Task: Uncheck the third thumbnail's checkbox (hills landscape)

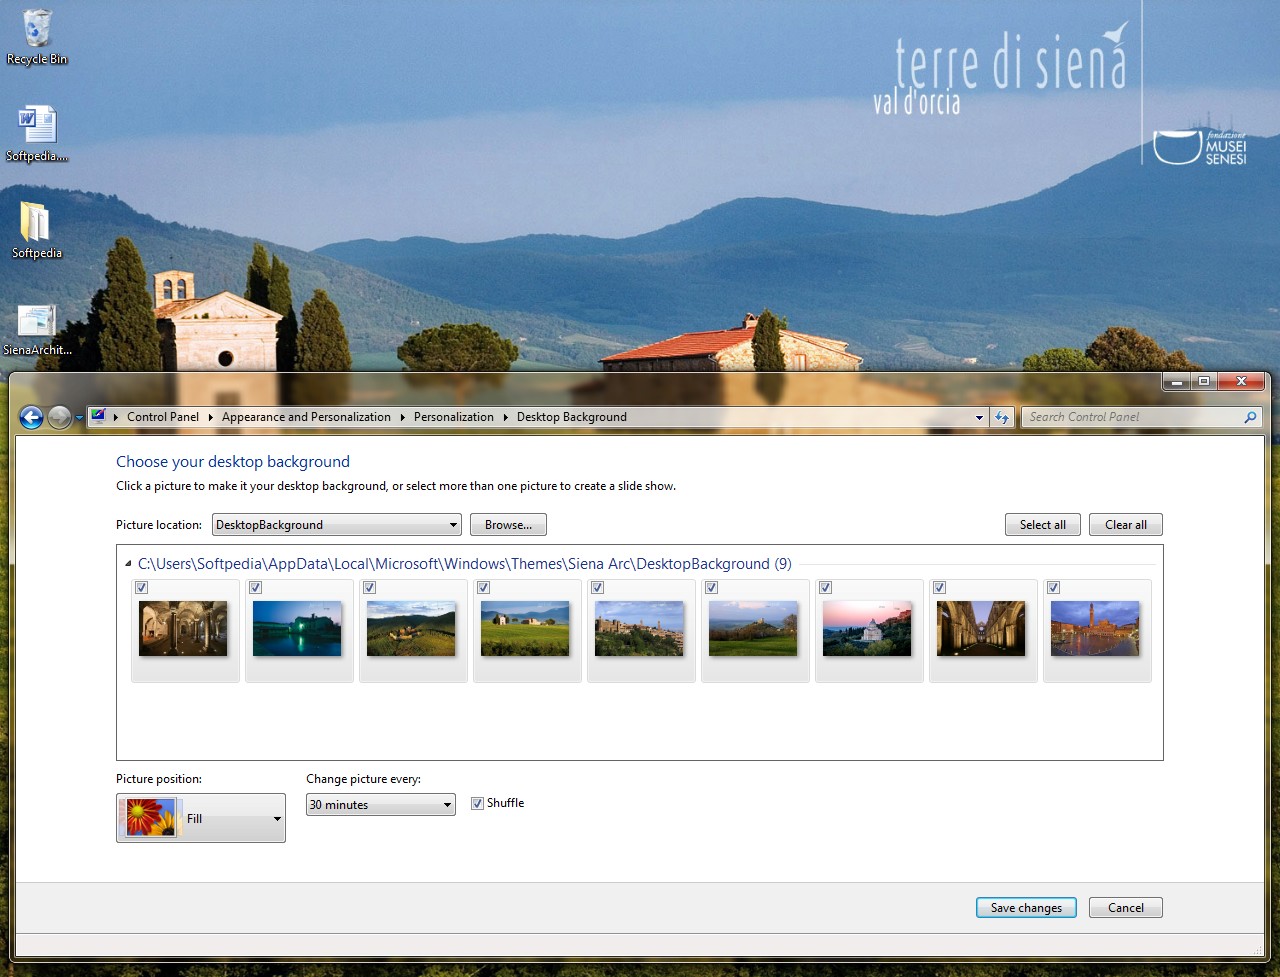Action: coord(370,588)
